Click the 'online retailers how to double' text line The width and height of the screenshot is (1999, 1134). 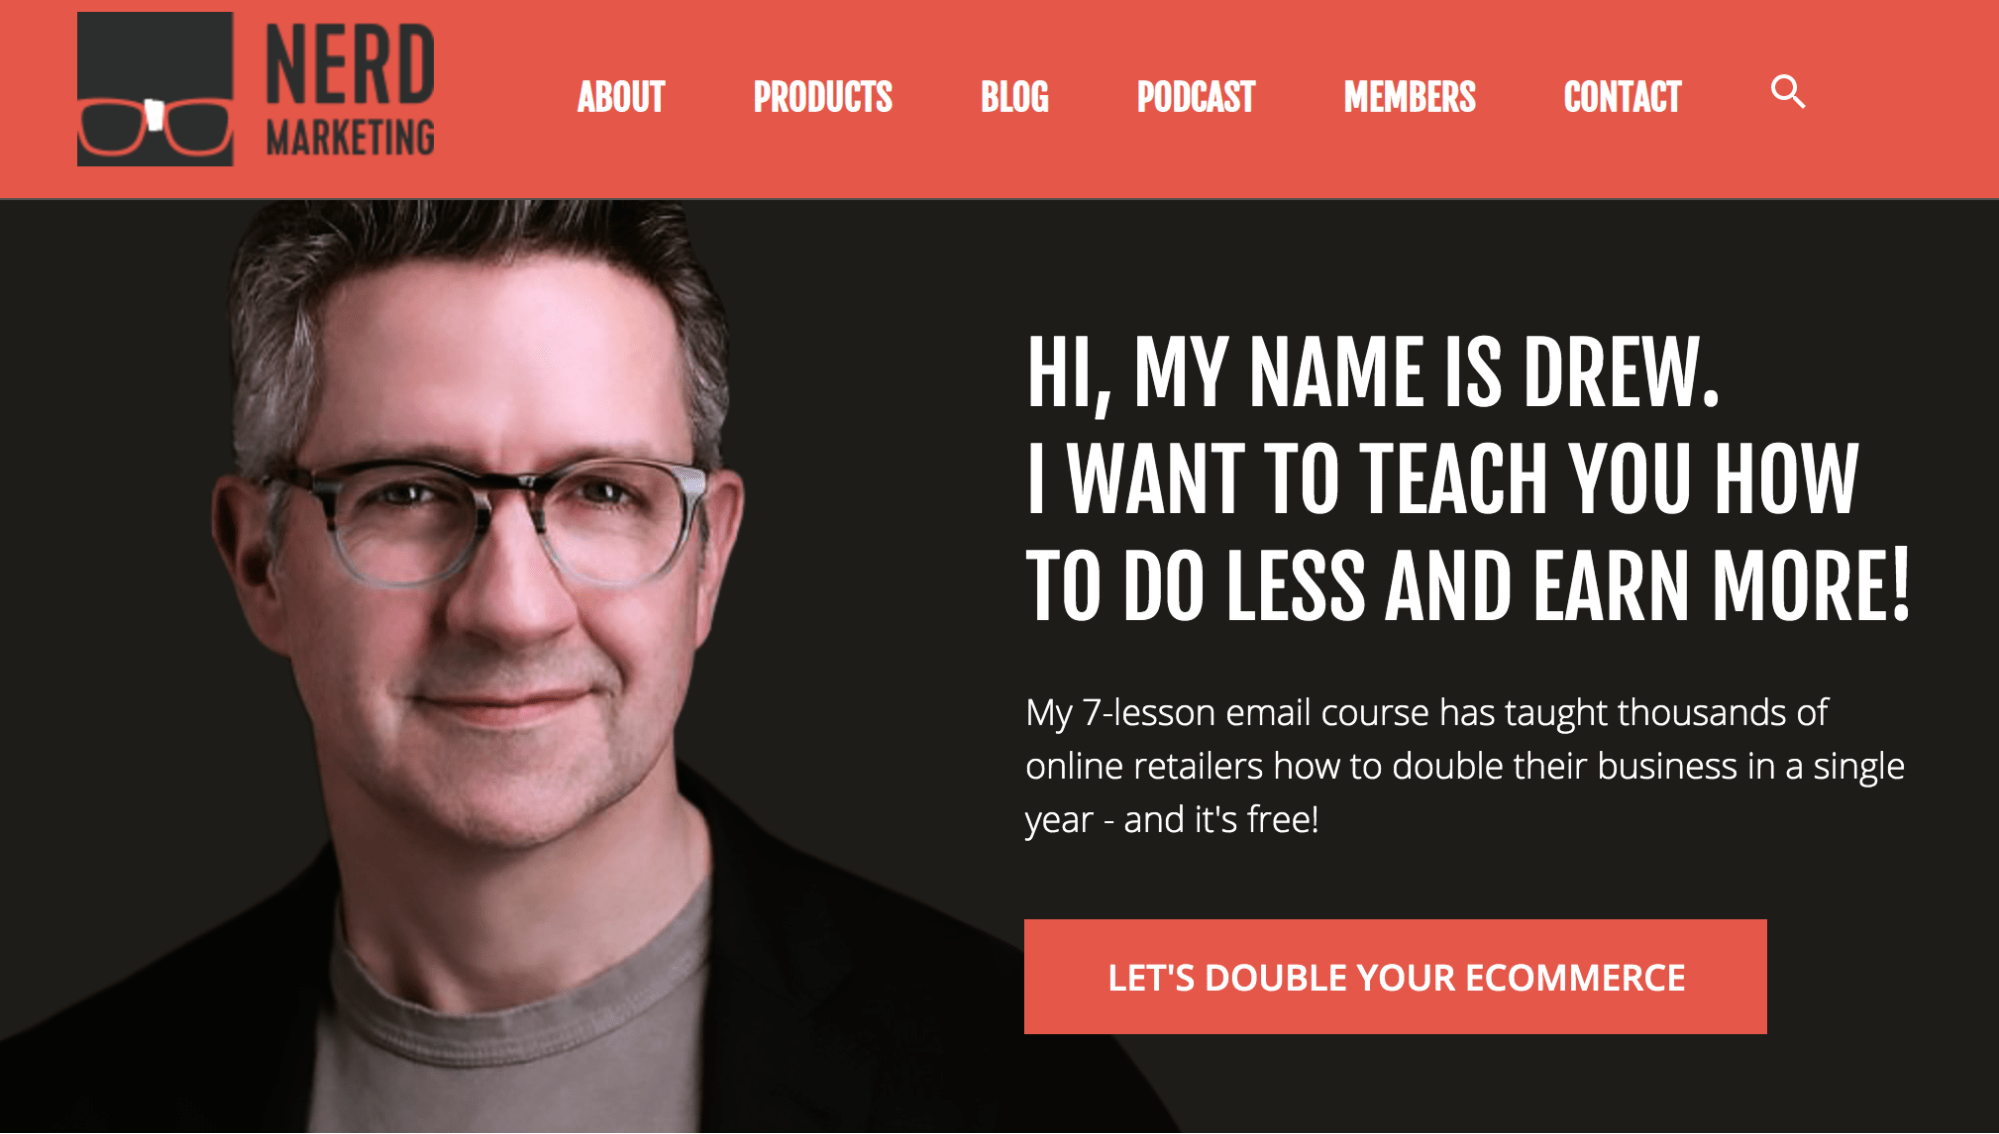(x=1465, y=766)
